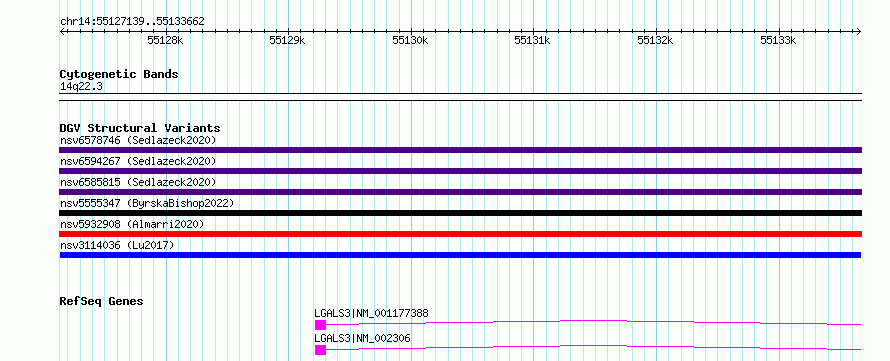Click the purple bar under nsv6594267

tap(460, 171)
